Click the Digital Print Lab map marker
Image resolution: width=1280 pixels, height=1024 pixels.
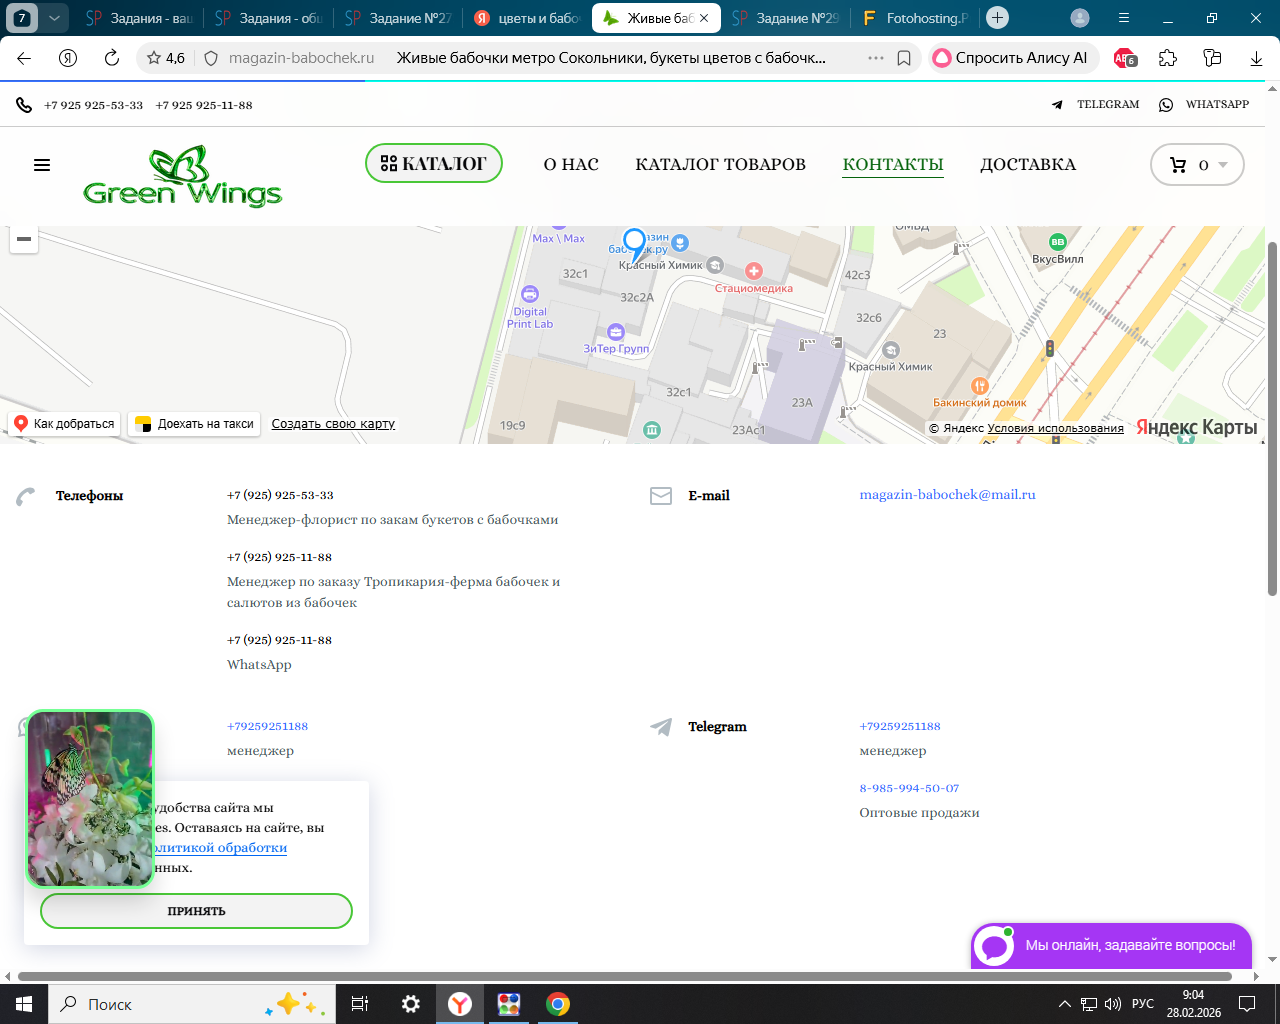[x=530, y=294]
